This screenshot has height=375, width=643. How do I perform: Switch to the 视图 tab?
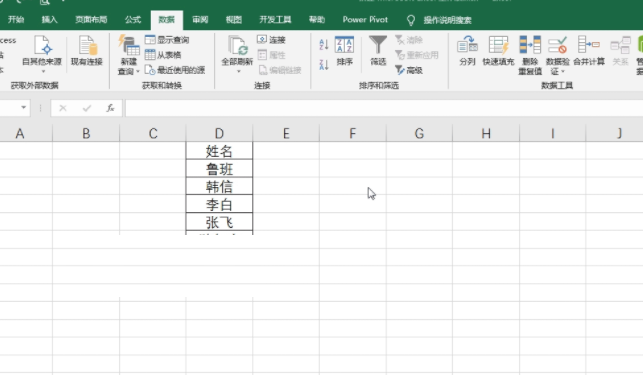click(234, 20)
